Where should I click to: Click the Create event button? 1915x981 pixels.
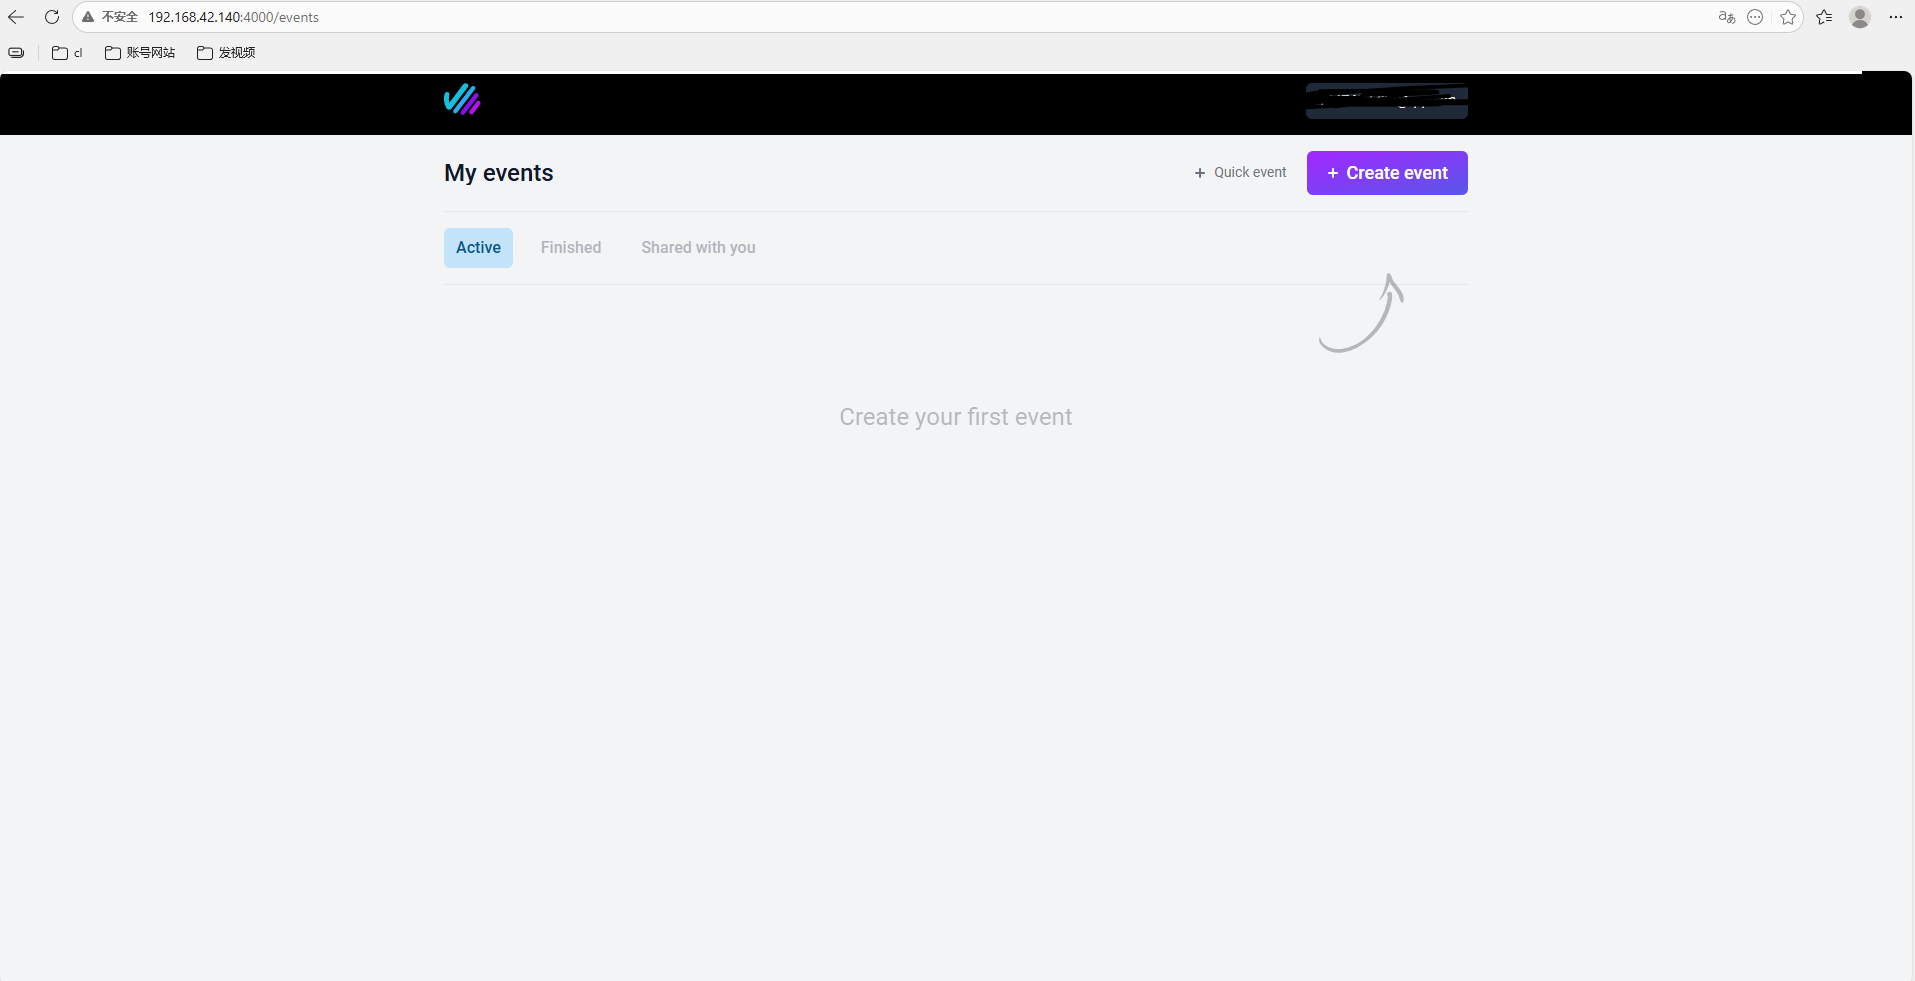click(x=1386, y=173)
